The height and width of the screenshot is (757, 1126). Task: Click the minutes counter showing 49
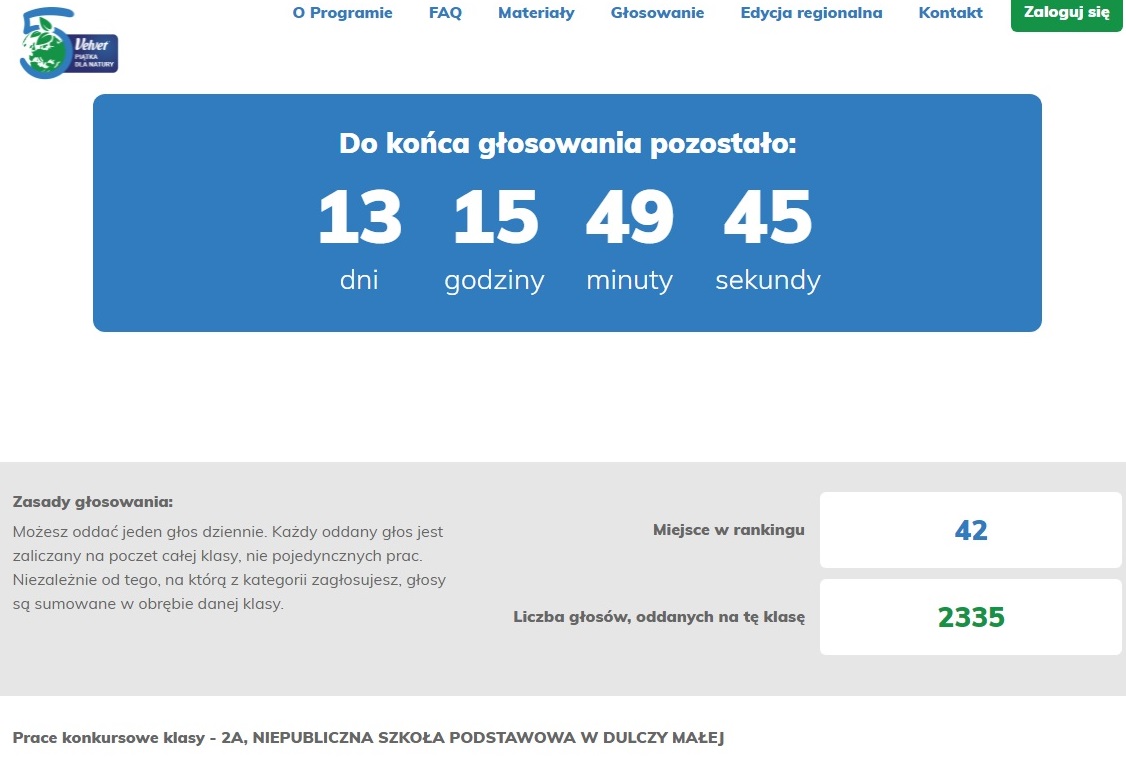629,217
